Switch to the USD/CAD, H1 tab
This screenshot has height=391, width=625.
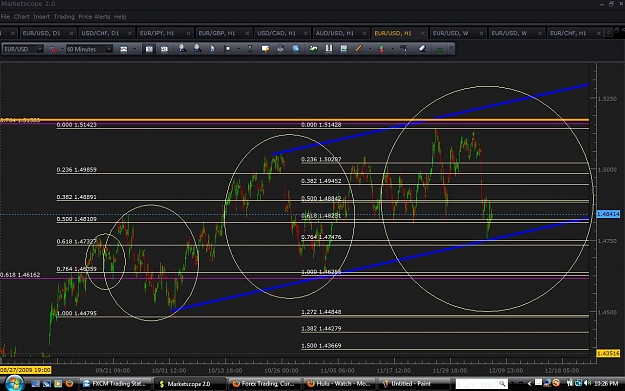pyautogui.click(x=281, y=33)
